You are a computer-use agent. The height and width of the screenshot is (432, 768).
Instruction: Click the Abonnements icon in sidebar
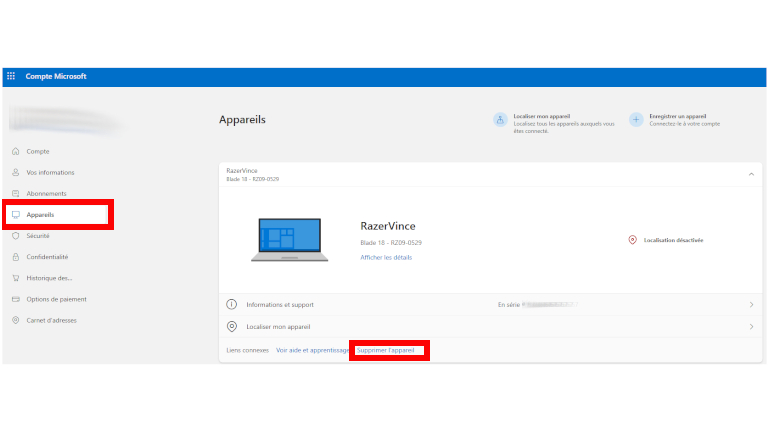(16, 193)
